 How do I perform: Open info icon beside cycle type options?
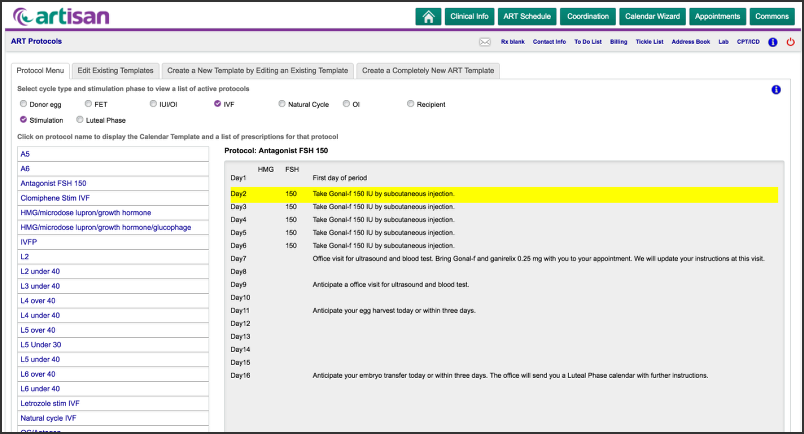tap(776, 90)
